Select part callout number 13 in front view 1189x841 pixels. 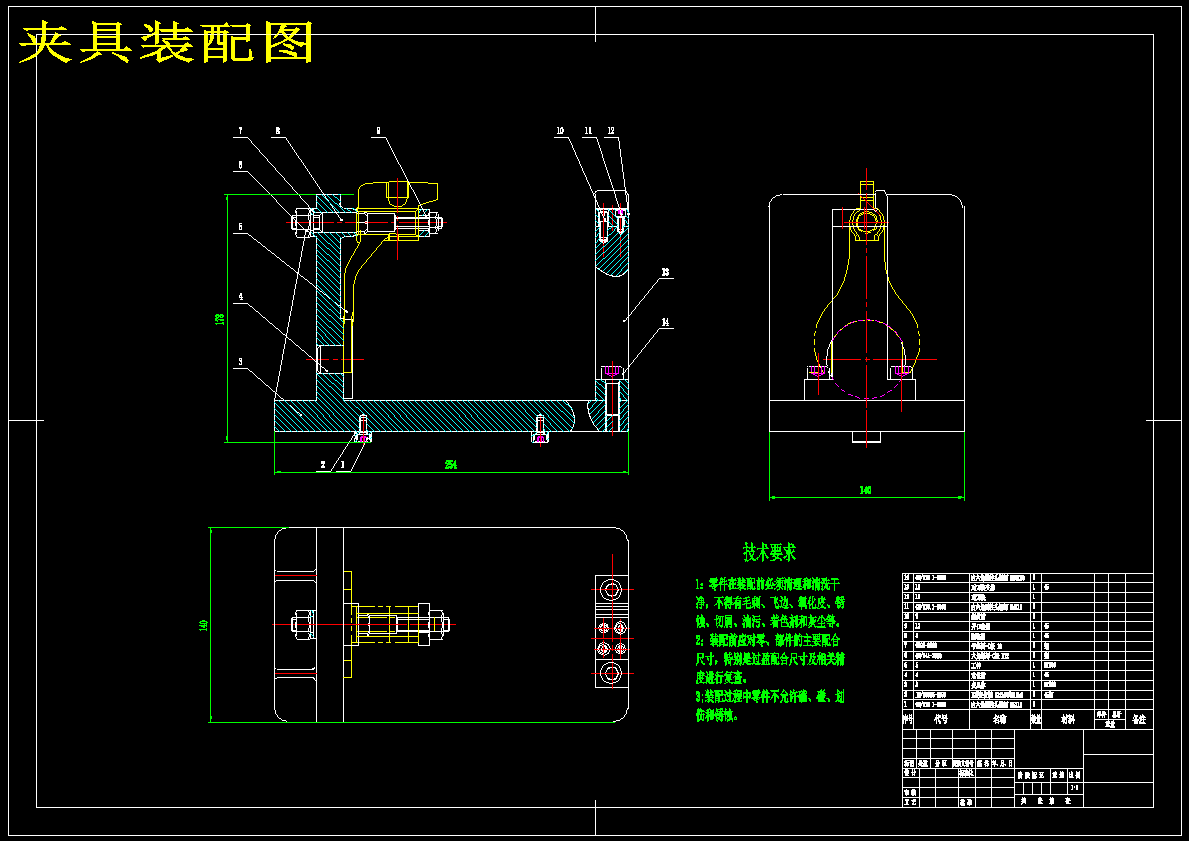[x=665, y=271]
